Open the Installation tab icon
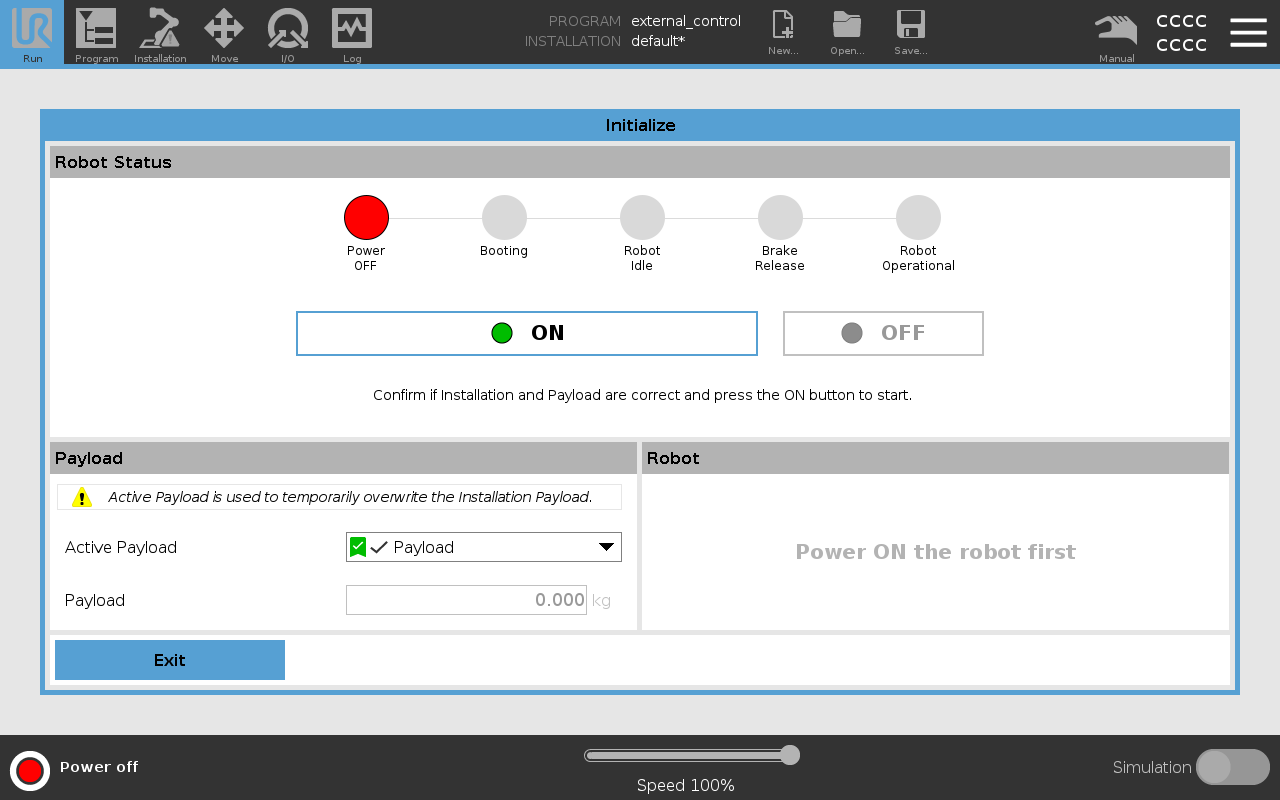 click(160, 32)
